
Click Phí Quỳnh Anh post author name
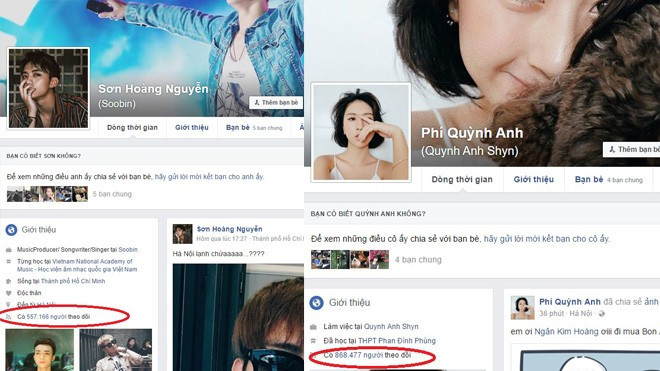[x=570, y=302]
